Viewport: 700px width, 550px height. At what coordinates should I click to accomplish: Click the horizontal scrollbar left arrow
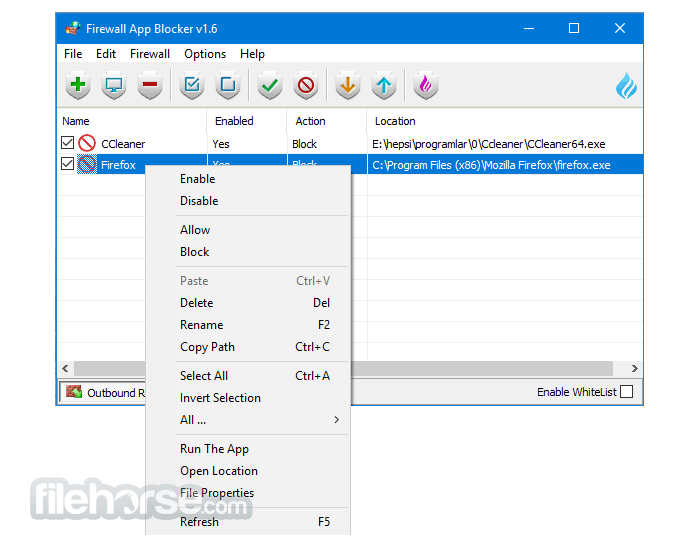[66, 368]
